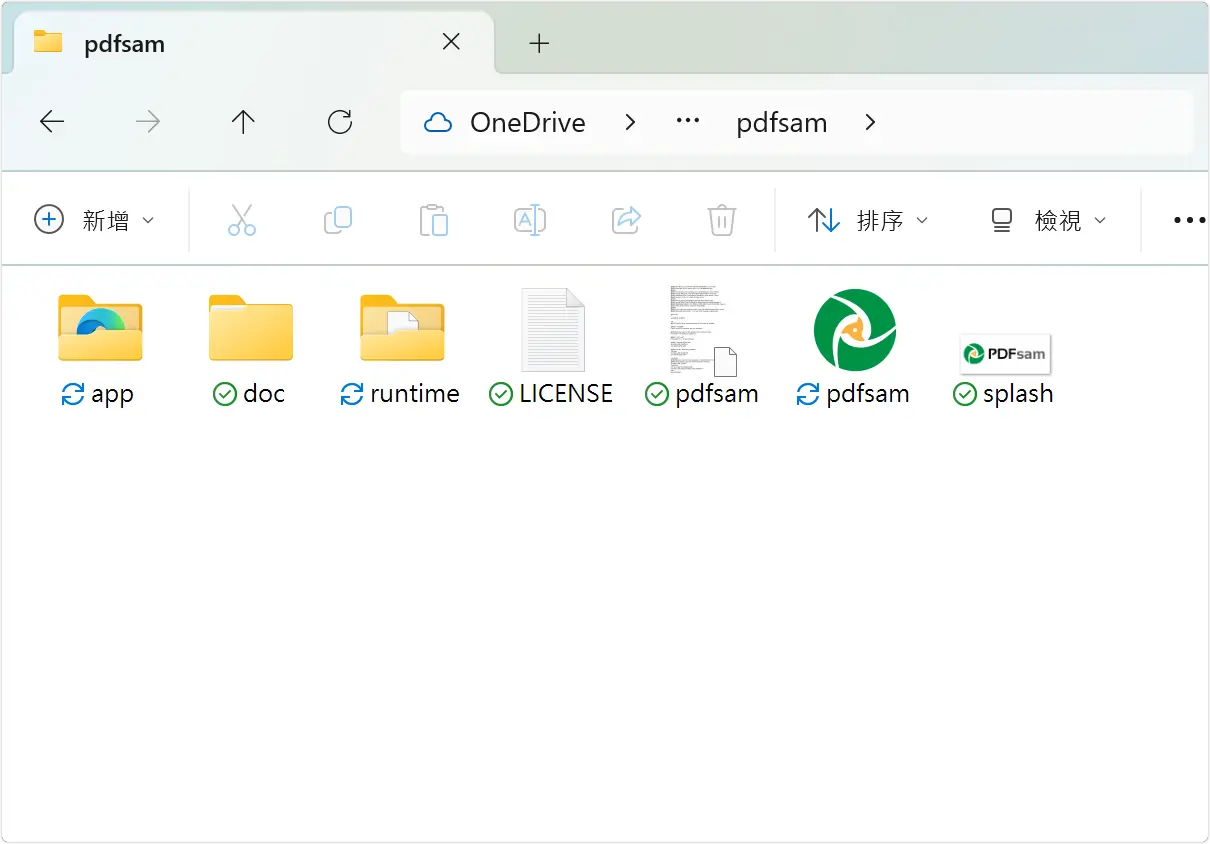This screenshot has width=1210, height=844.
Task: Select the app folder icon
Action: (x=100, y=327)
